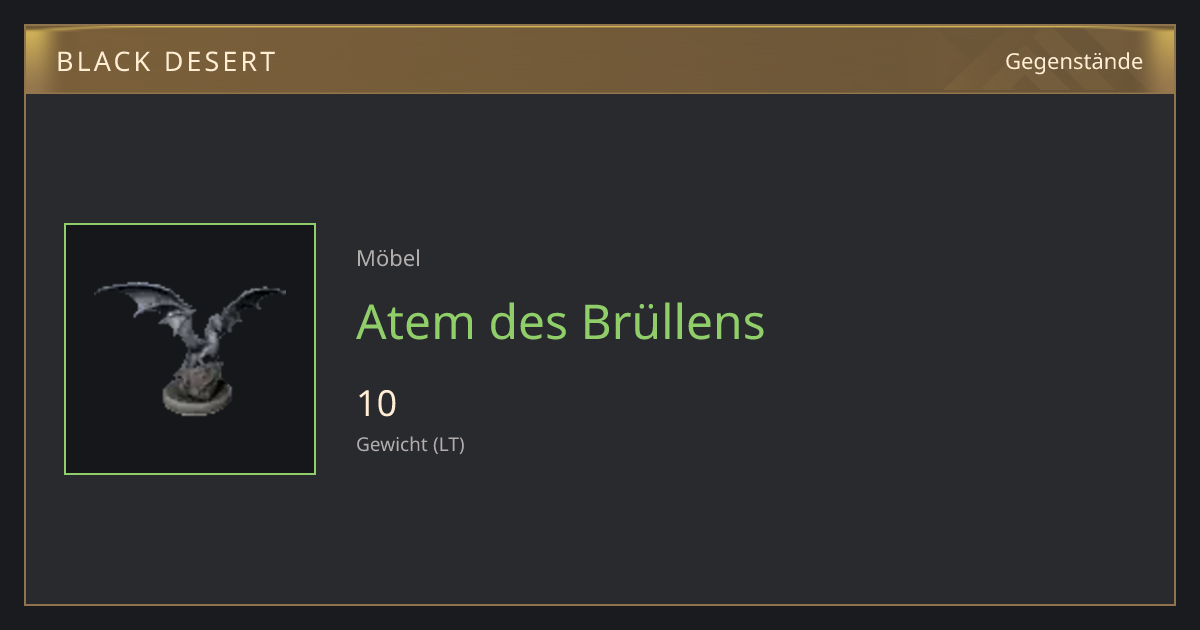Open the Atem des Brüllens item title
Image resolution: width=1200 pixels, height=630 pixels.
[x=560, y=322]
